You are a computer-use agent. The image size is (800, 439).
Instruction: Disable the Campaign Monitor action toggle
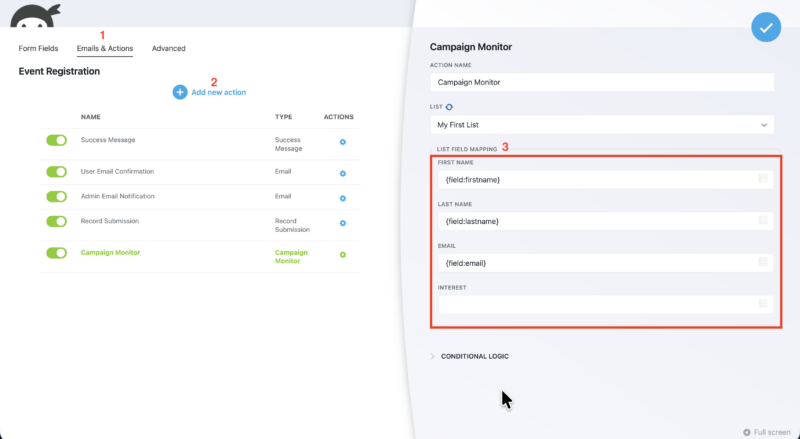(57, 253)
